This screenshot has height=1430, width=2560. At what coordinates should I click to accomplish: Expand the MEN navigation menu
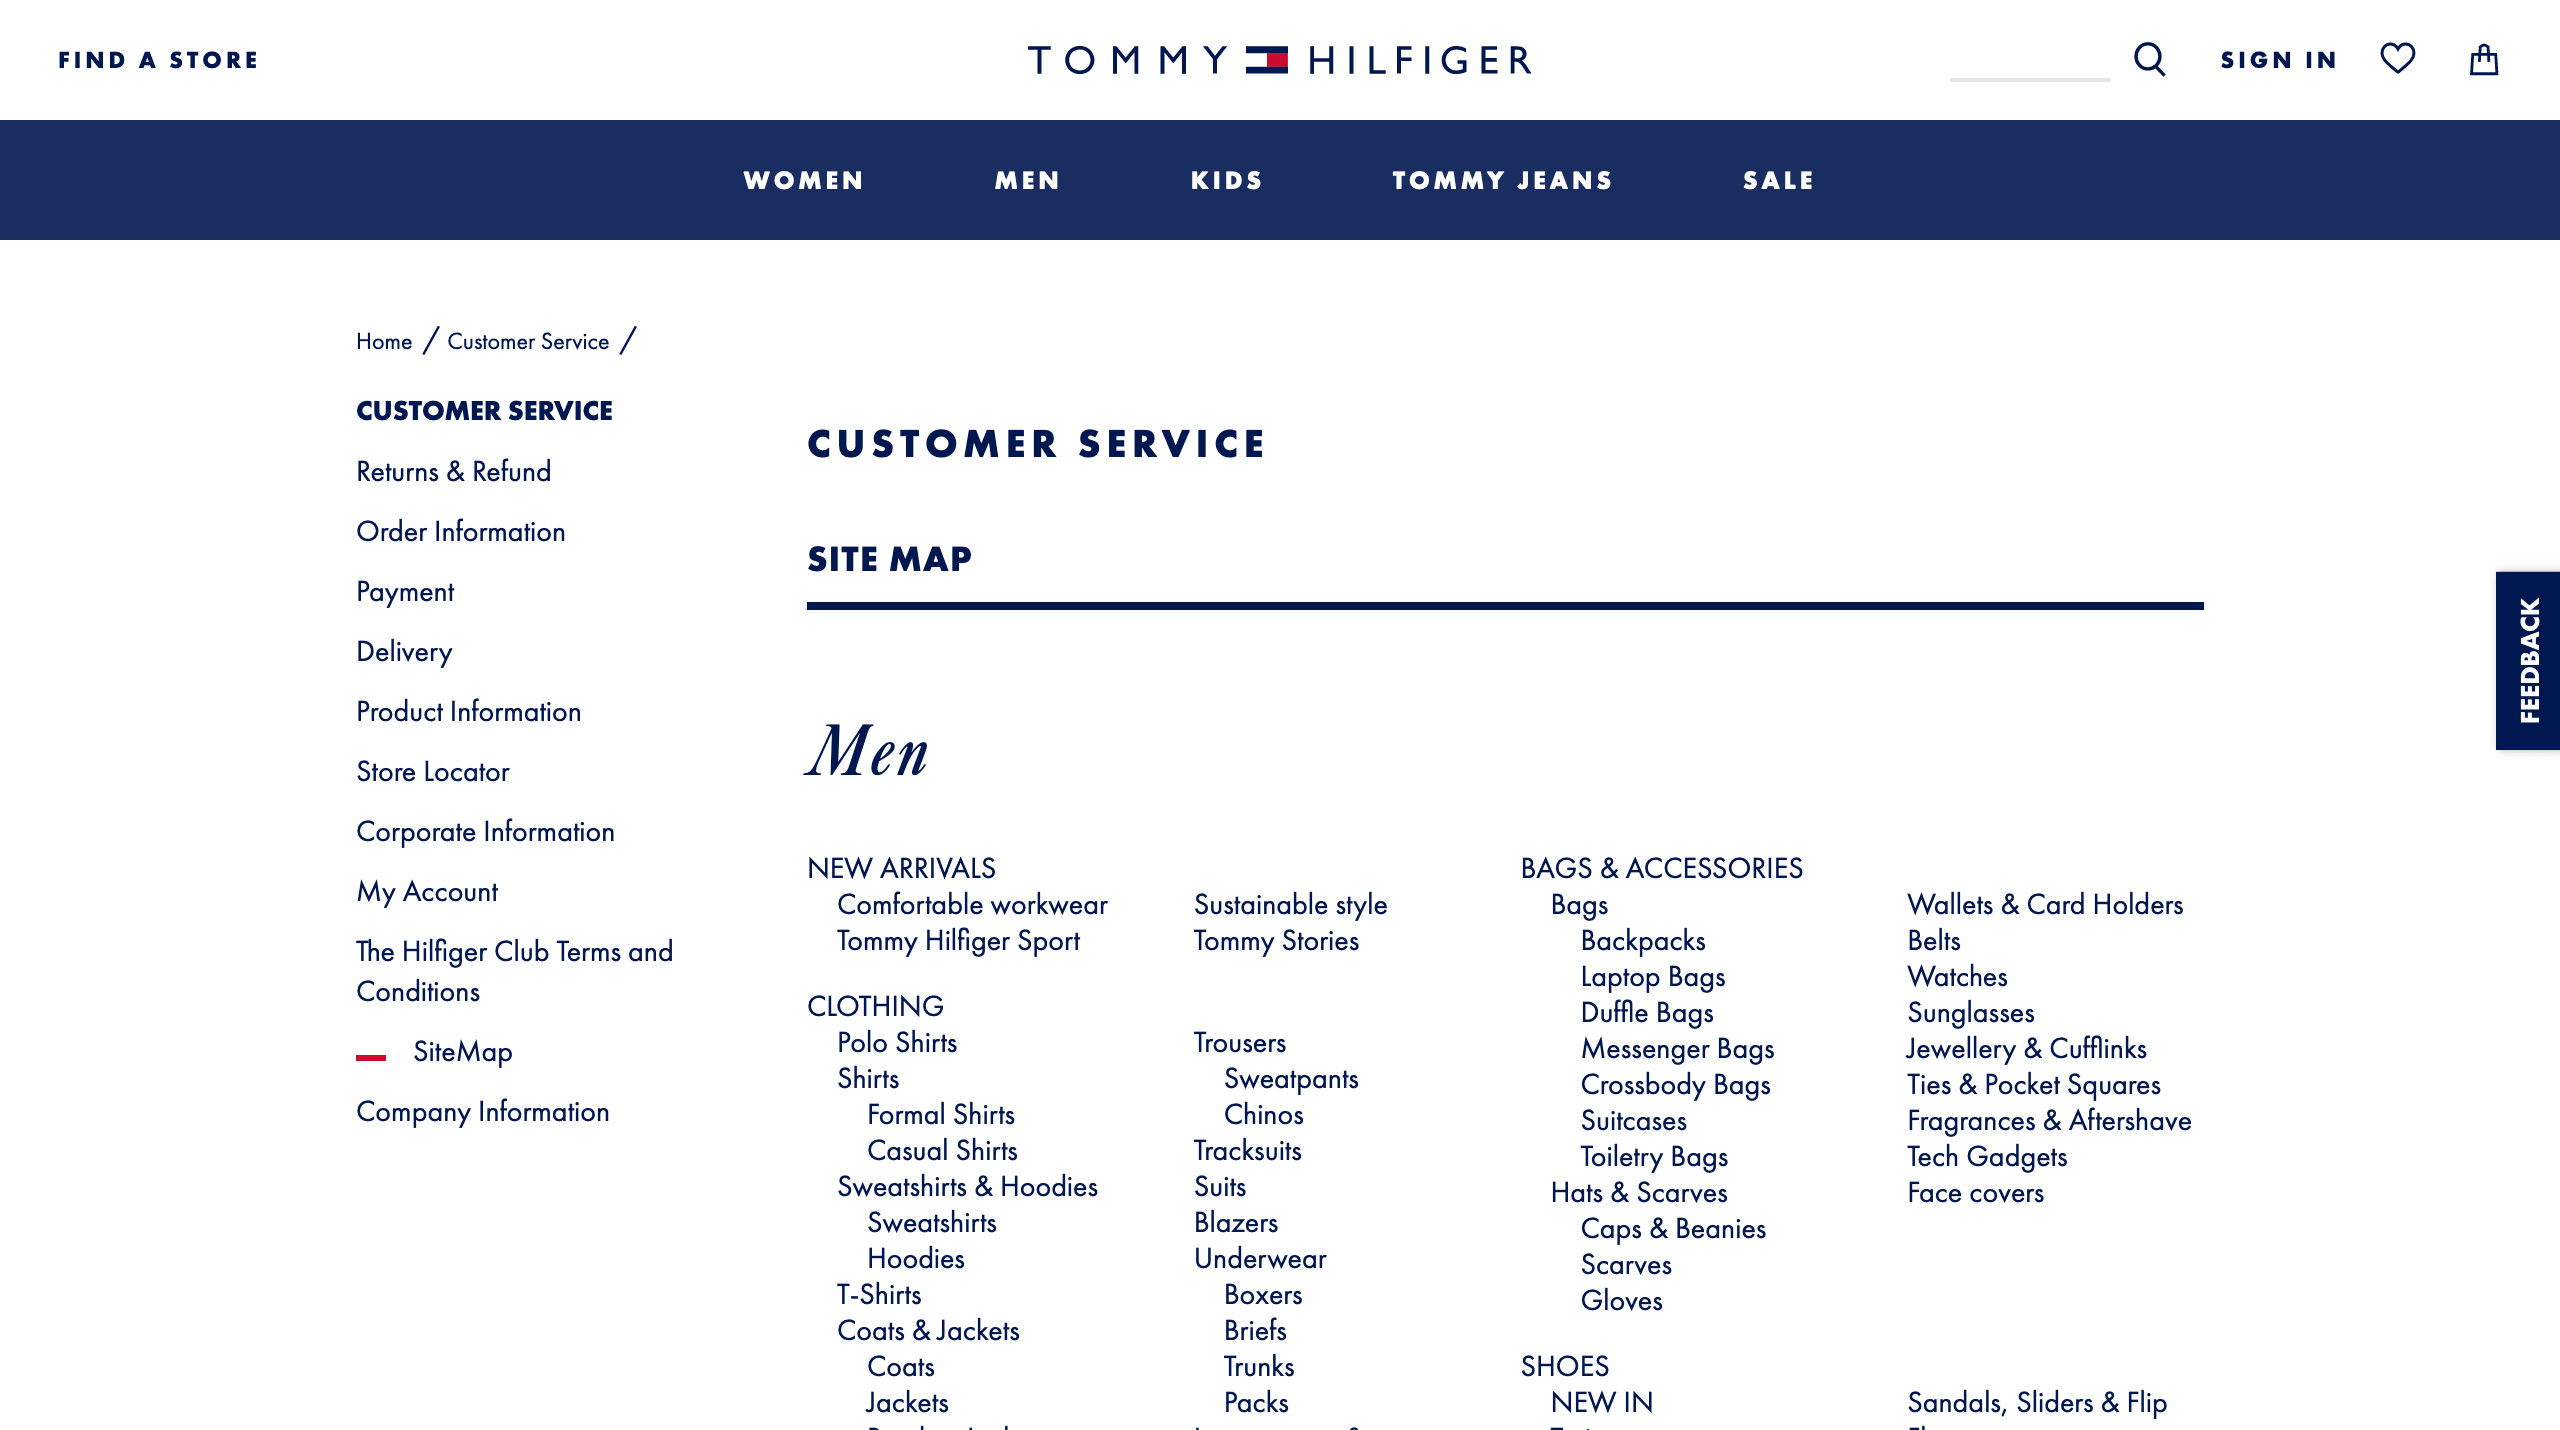point(1029,179)
